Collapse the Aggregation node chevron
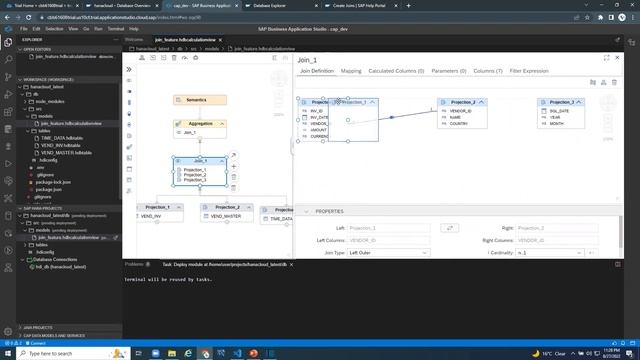Viewport: 640px width, 360px height. 222,124
